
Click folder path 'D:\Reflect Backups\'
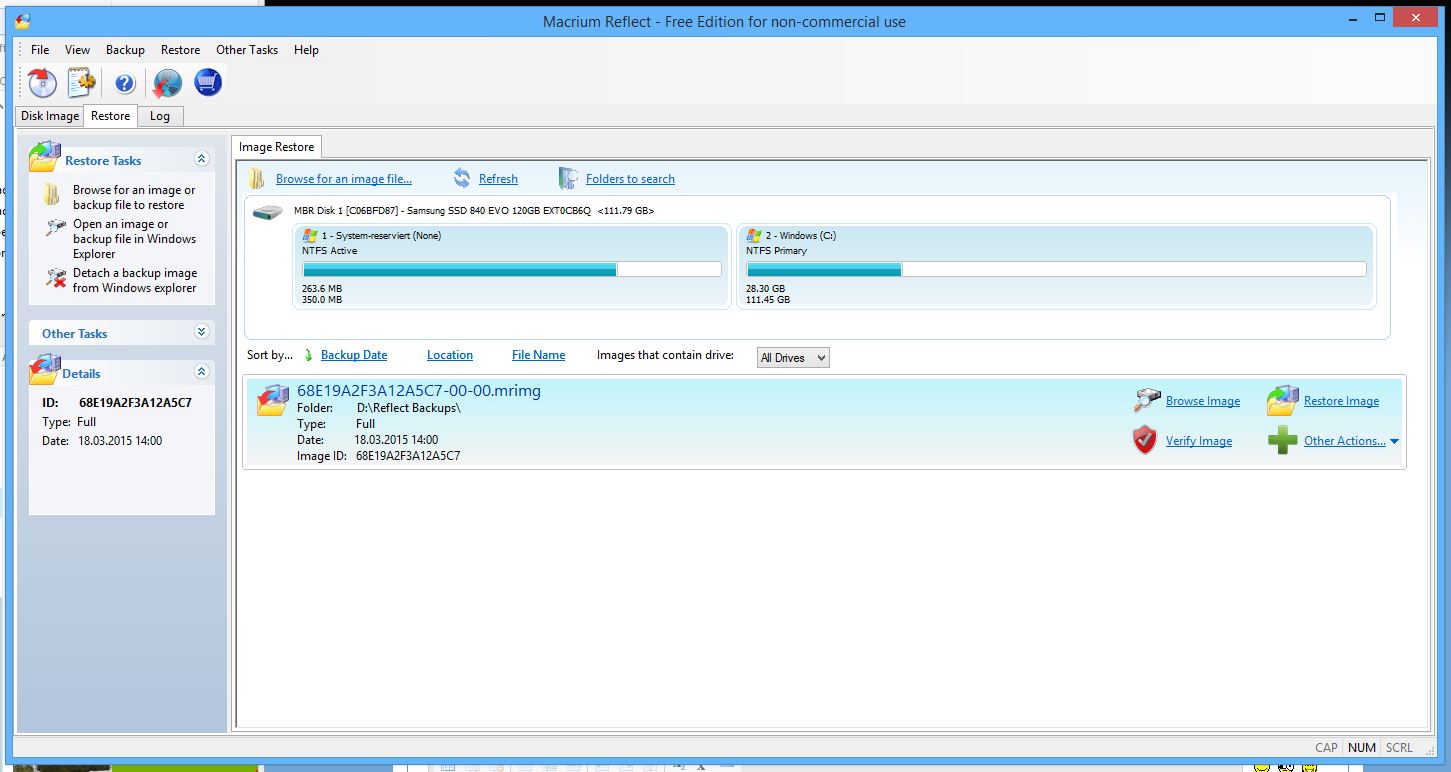tap(409, 408)
